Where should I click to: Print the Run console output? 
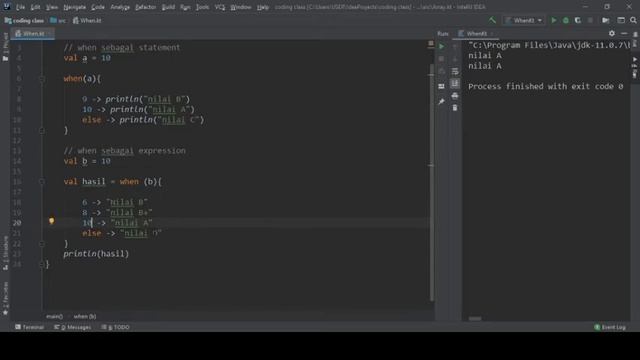point(455,96)
